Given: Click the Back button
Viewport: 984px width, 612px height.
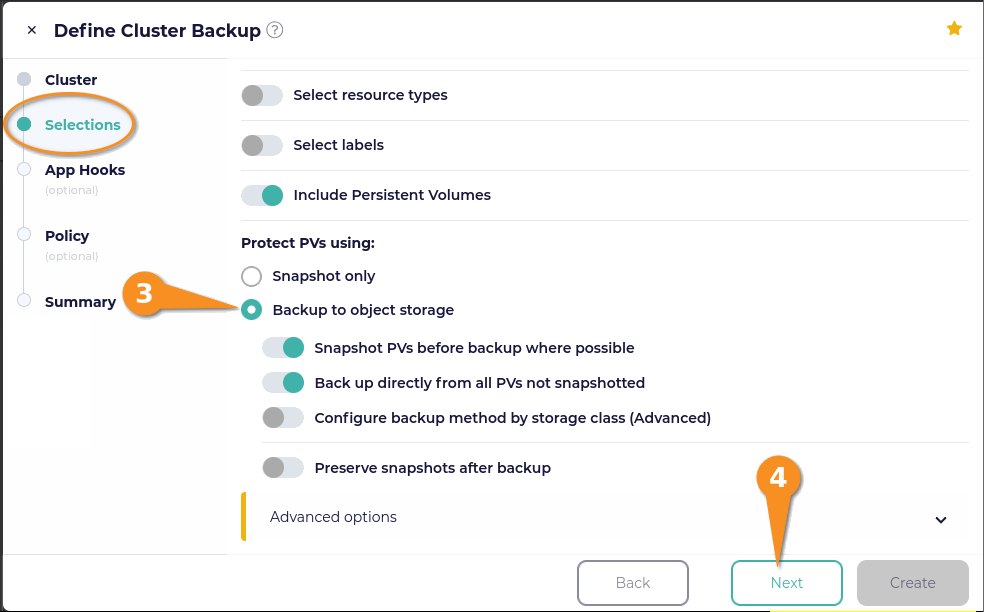Looking at the screenshot, I should click(x=633, y=582).
